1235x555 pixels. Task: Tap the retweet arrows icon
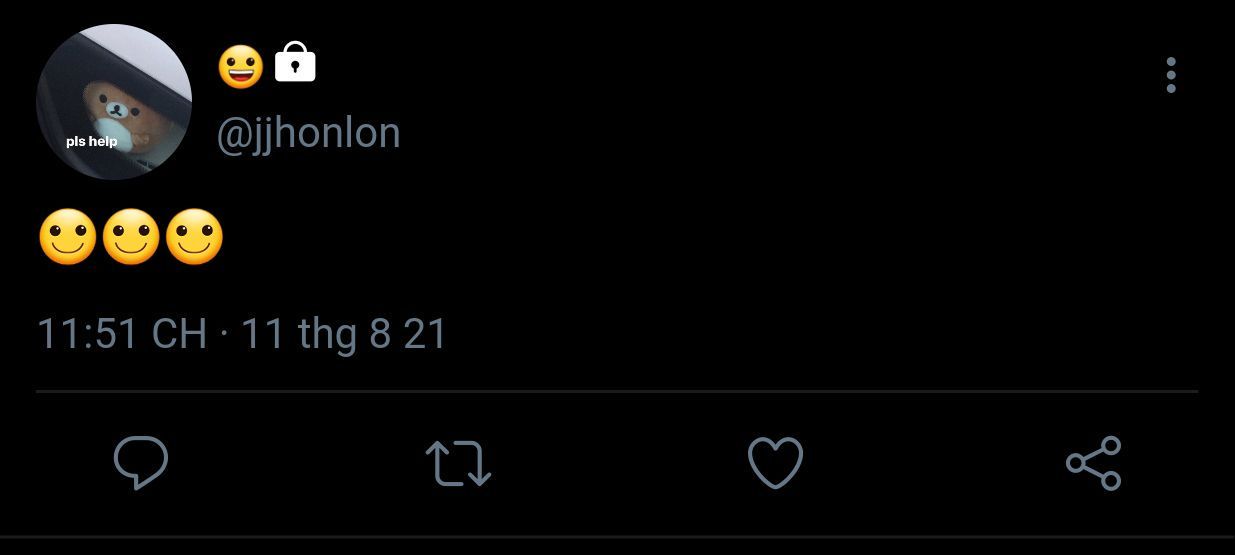tap(458, 464)
